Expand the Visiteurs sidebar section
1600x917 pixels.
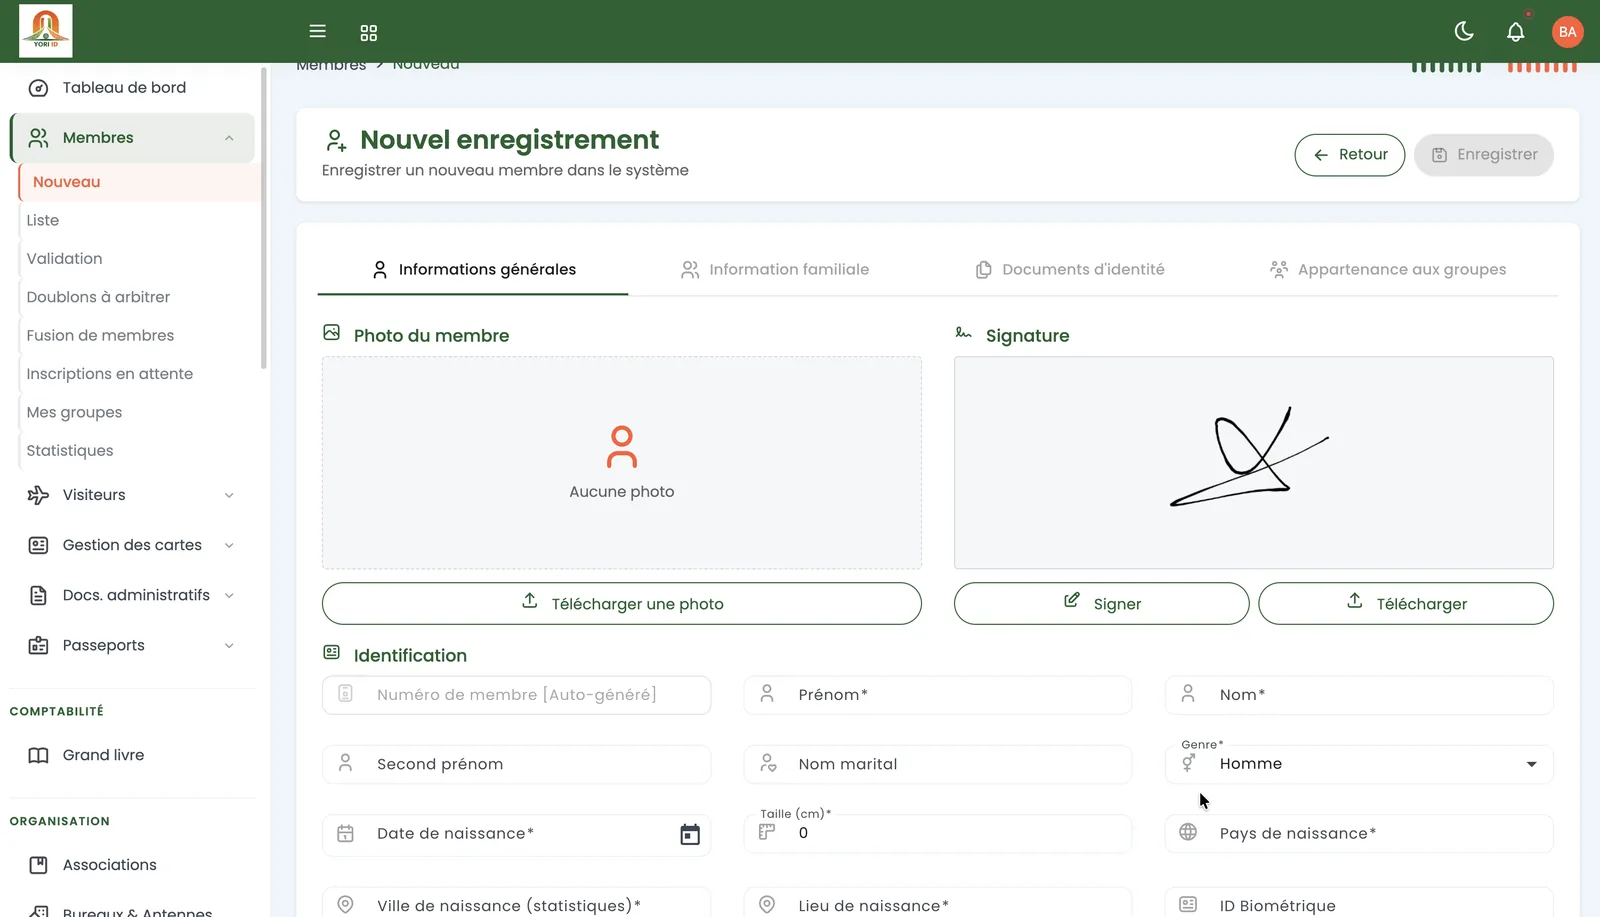(x=132, y=495)
